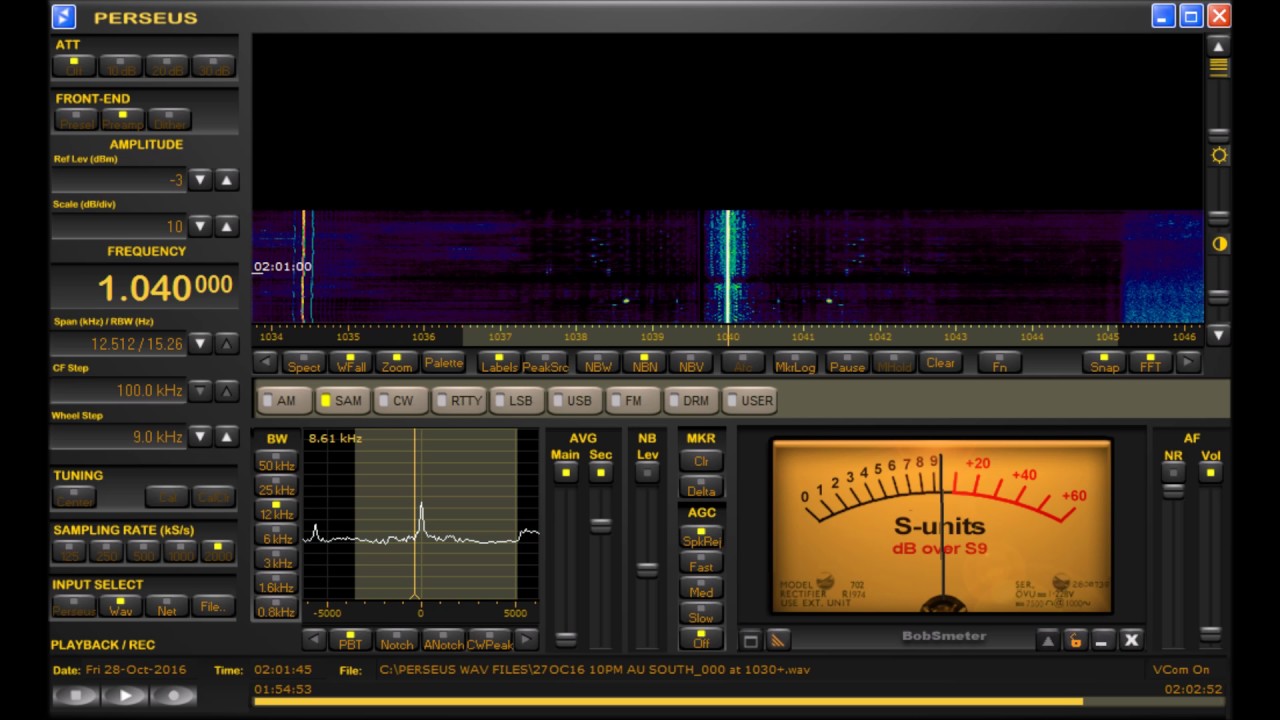Decrease Scale dB/div with down arrow
This screenshot has width=1280, height=720.
tap(200, 226)
